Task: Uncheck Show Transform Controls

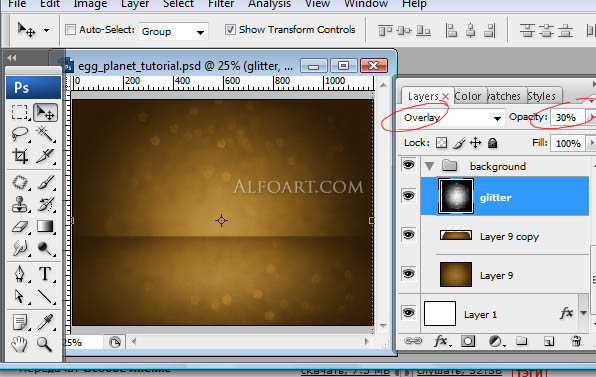Action: (230, 30)
